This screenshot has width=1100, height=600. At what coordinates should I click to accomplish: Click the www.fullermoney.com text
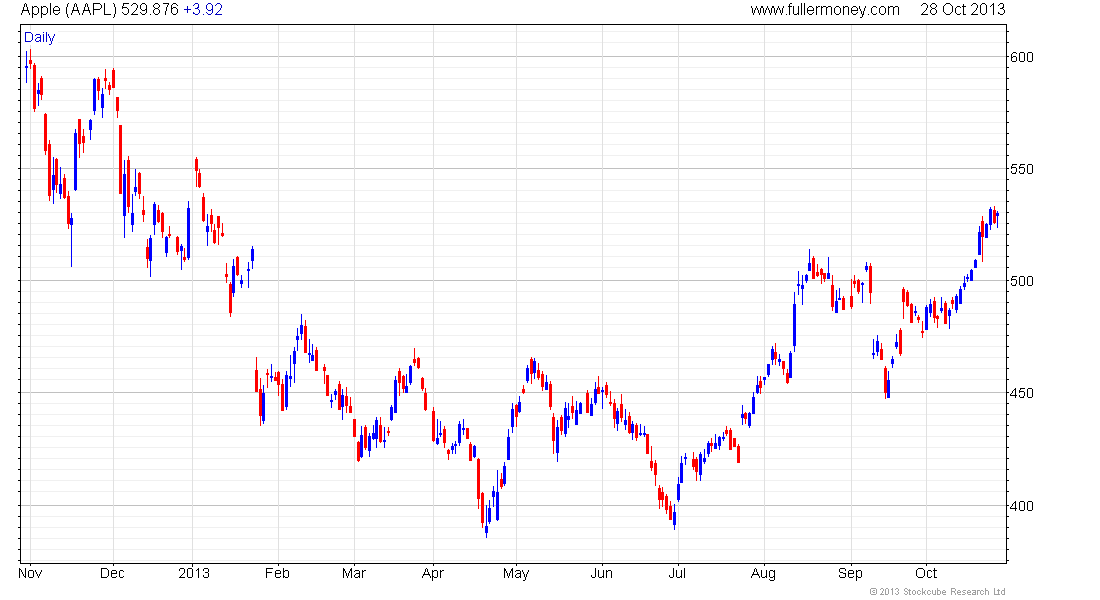(825, 10)
